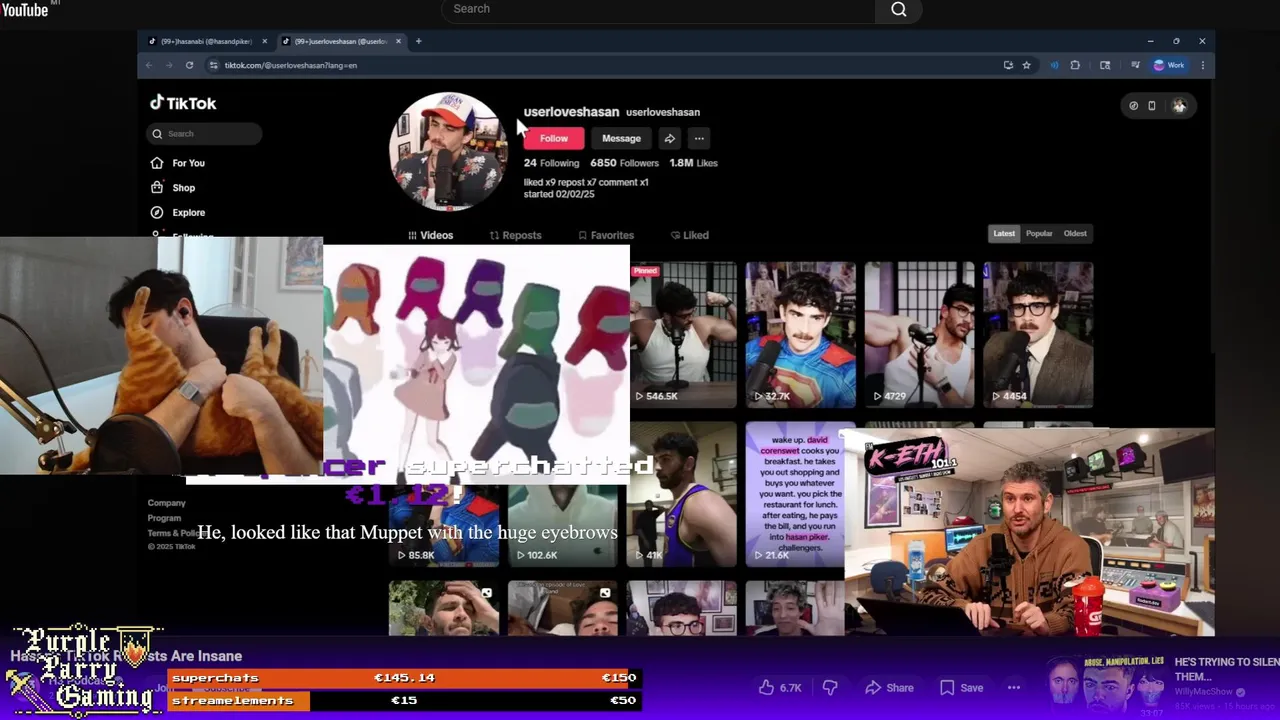Focus the TikTok sidebar Search box
1280x720 pixels.
tap(205, 133)
